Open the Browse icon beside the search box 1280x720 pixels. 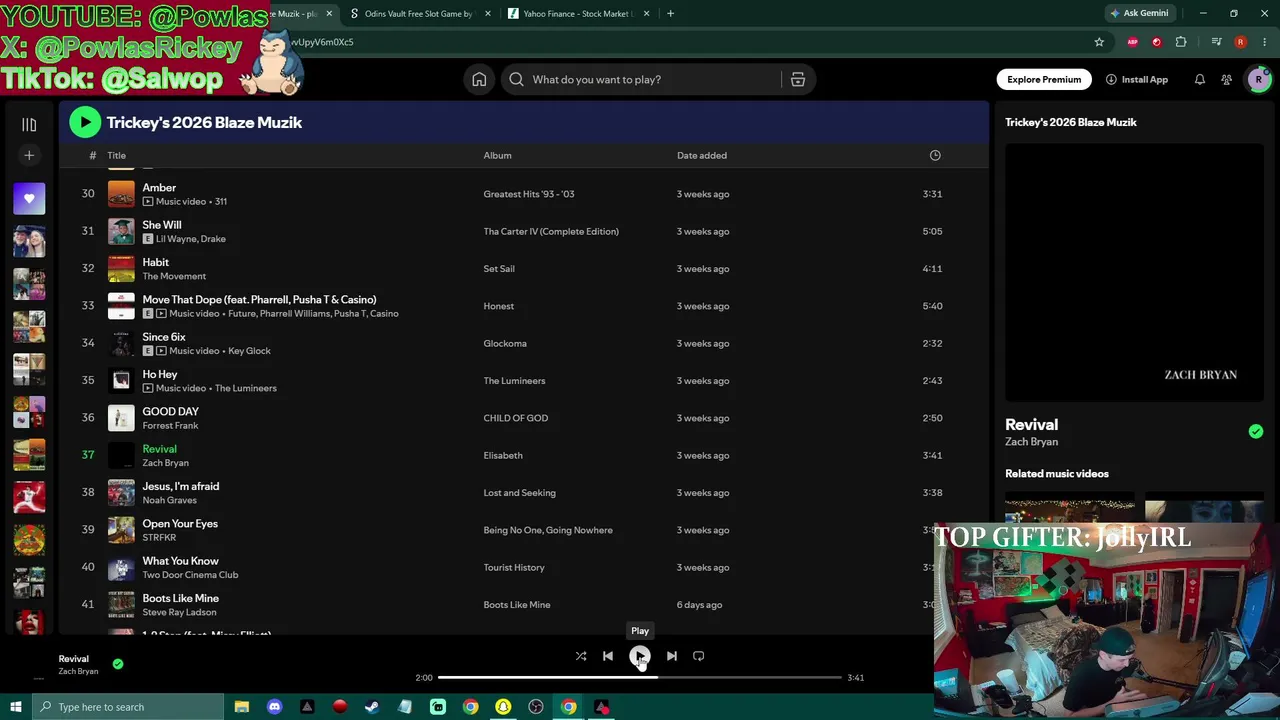(x=798, y=80)
